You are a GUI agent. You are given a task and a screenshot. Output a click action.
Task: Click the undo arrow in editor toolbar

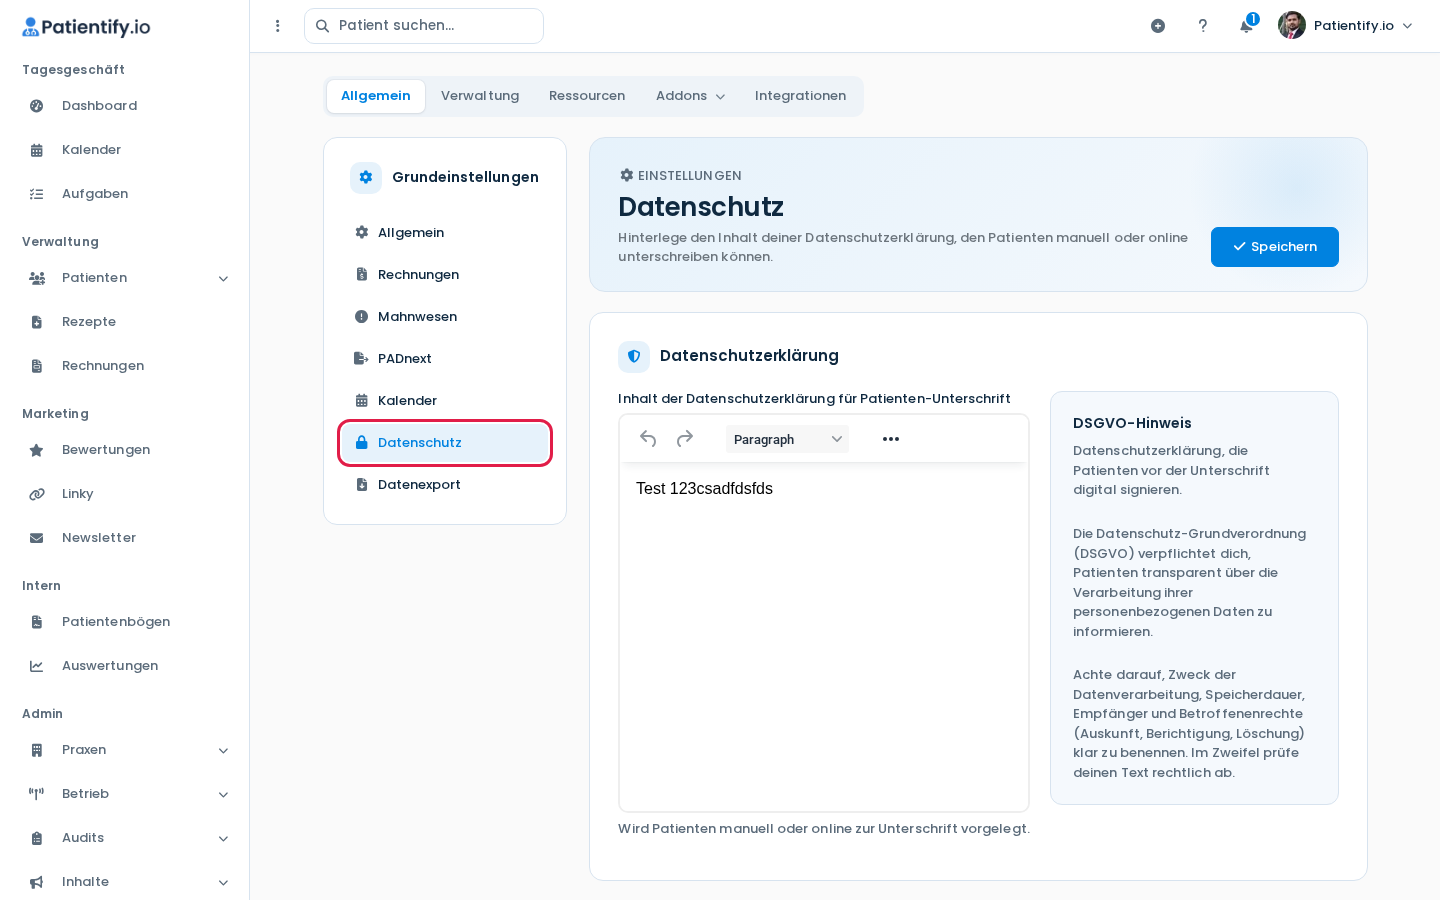coord(648,439)
